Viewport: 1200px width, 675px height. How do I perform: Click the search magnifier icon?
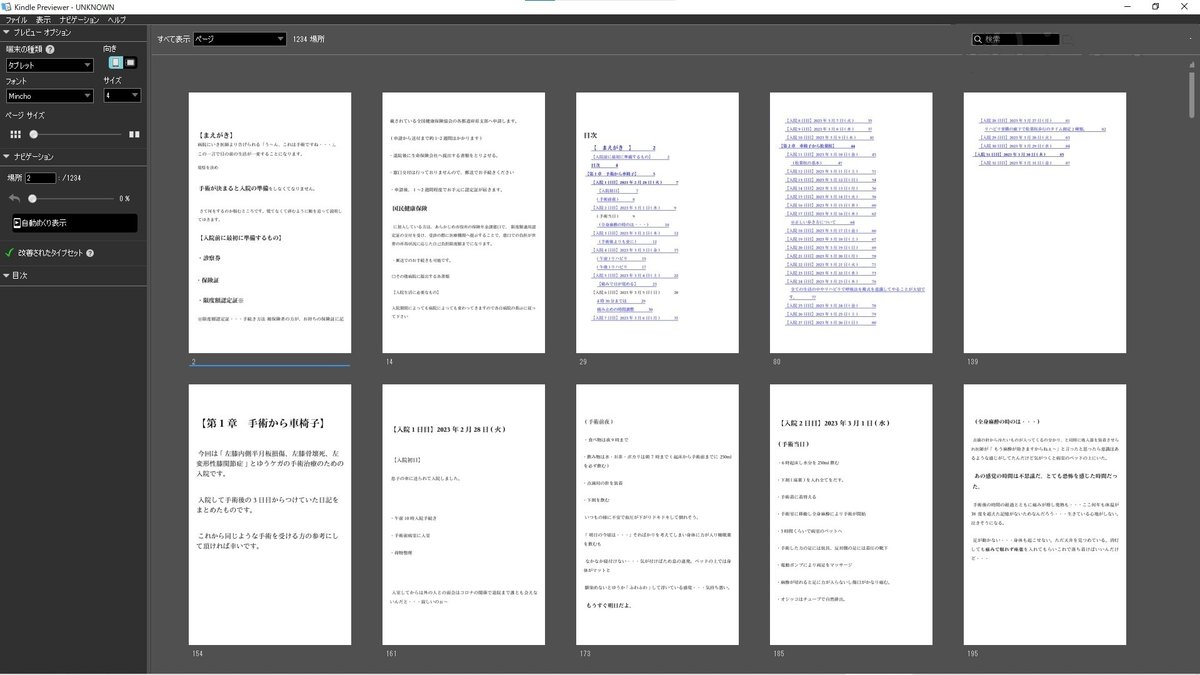(x=976, y=39)
